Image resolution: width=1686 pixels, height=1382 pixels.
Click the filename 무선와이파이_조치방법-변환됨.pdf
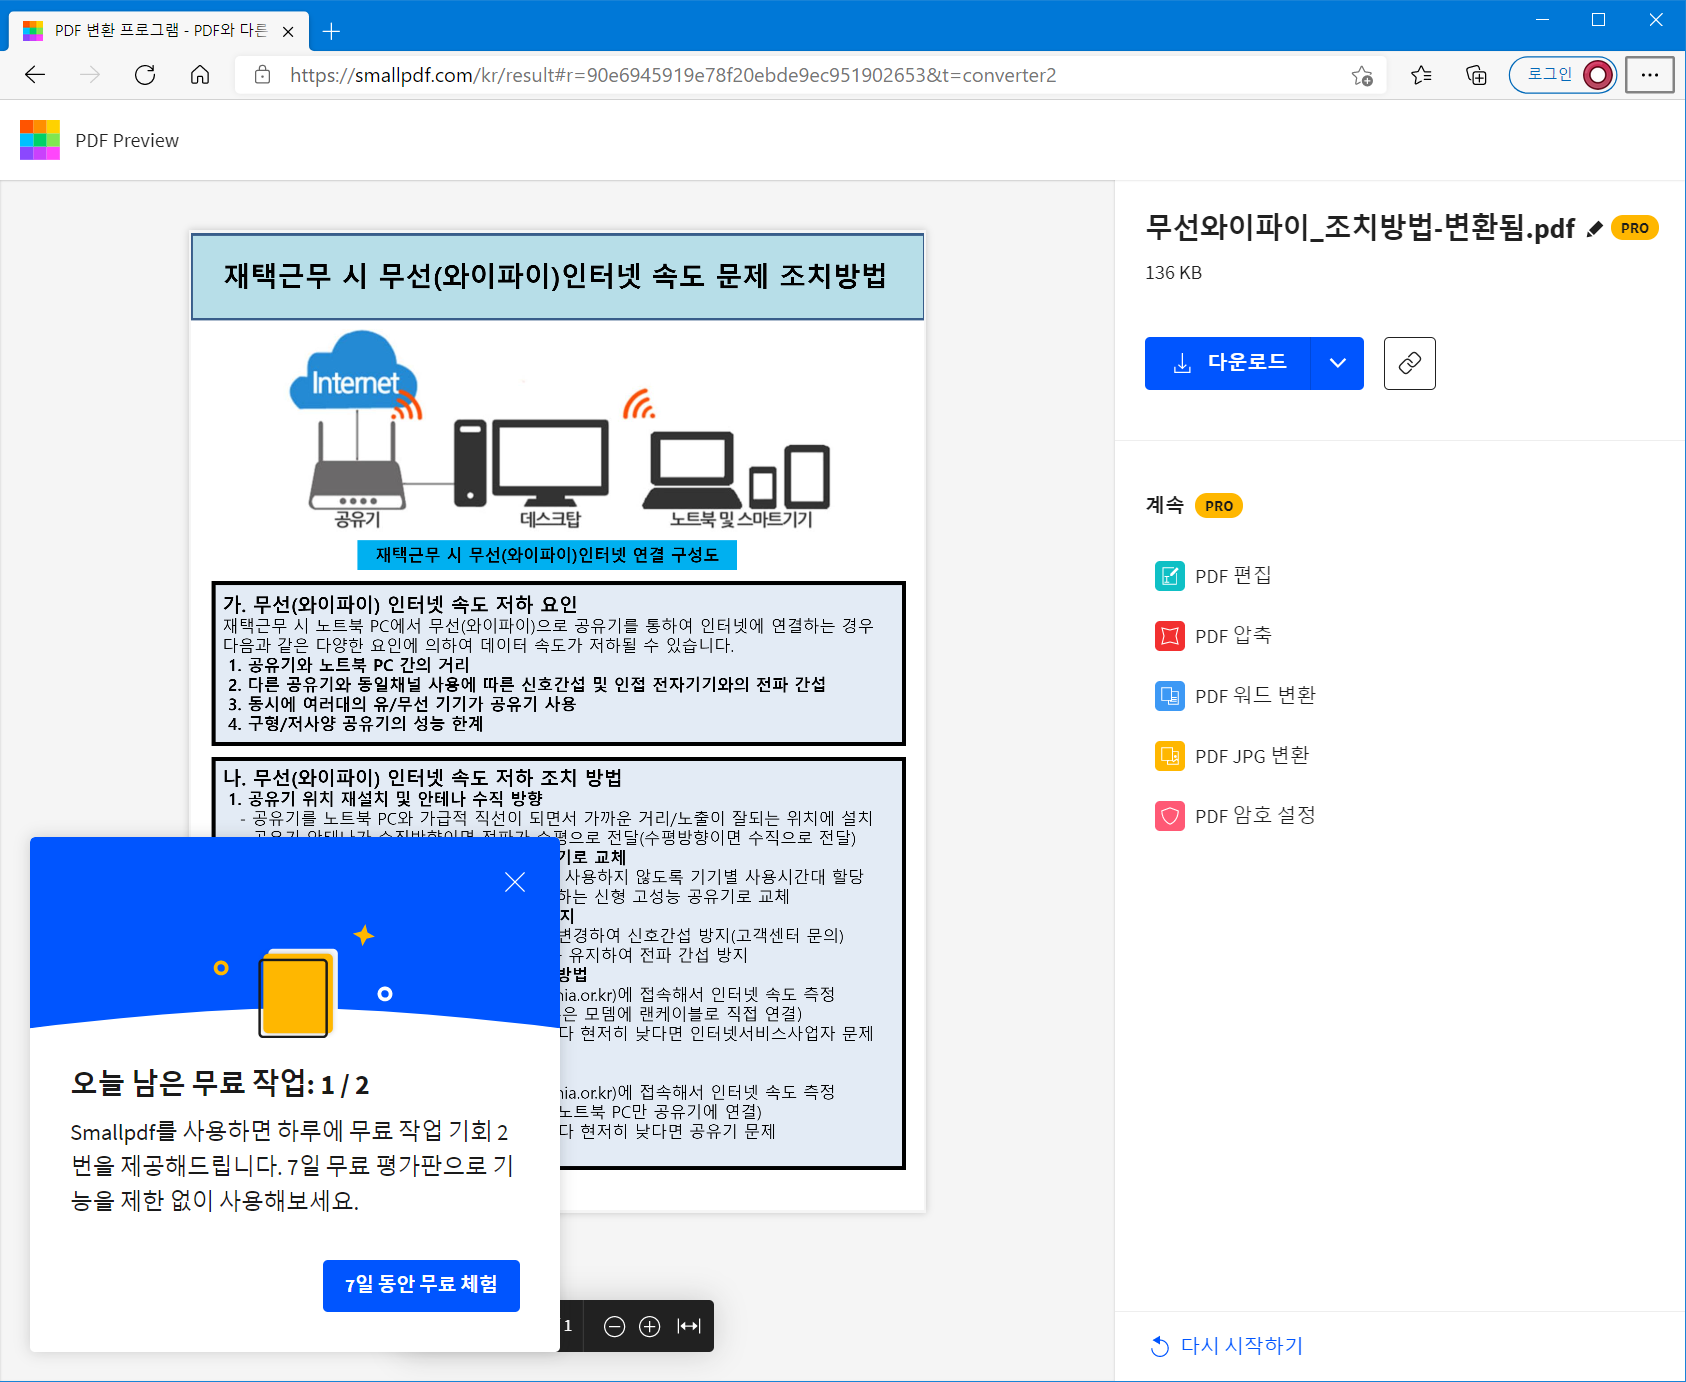click(1360, 228)
